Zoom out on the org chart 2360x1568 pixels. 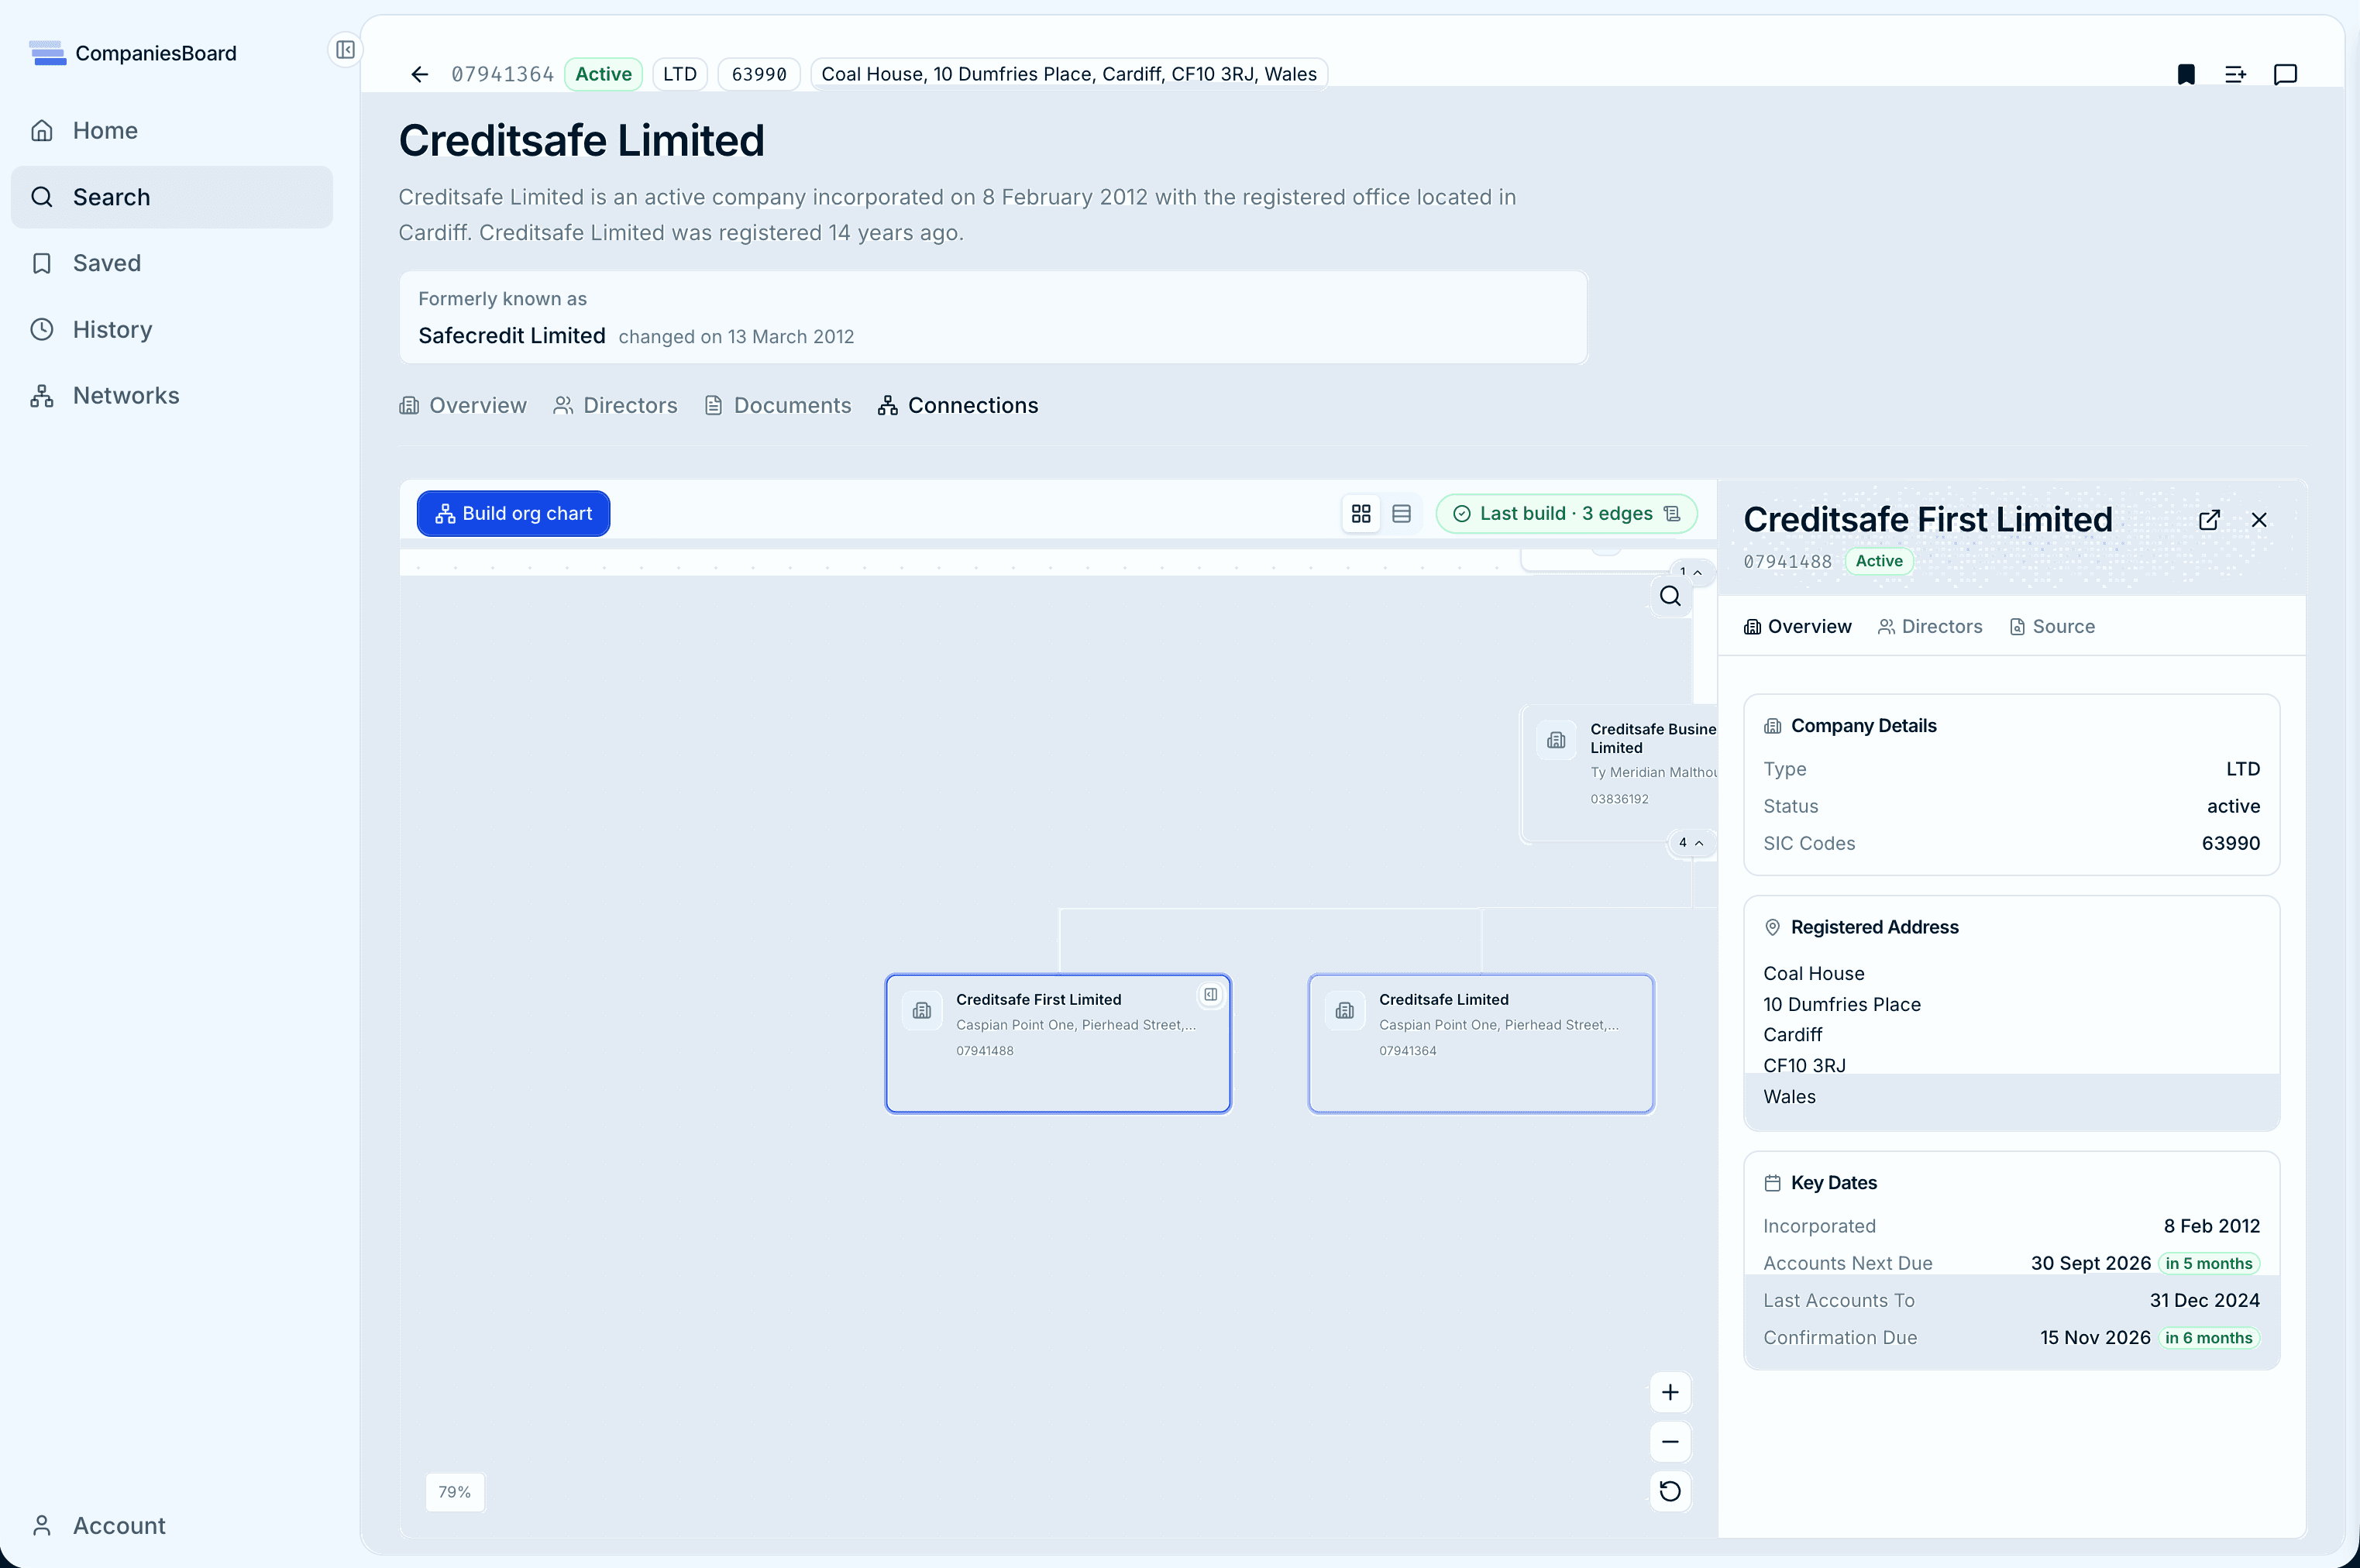[1670, 1441]
